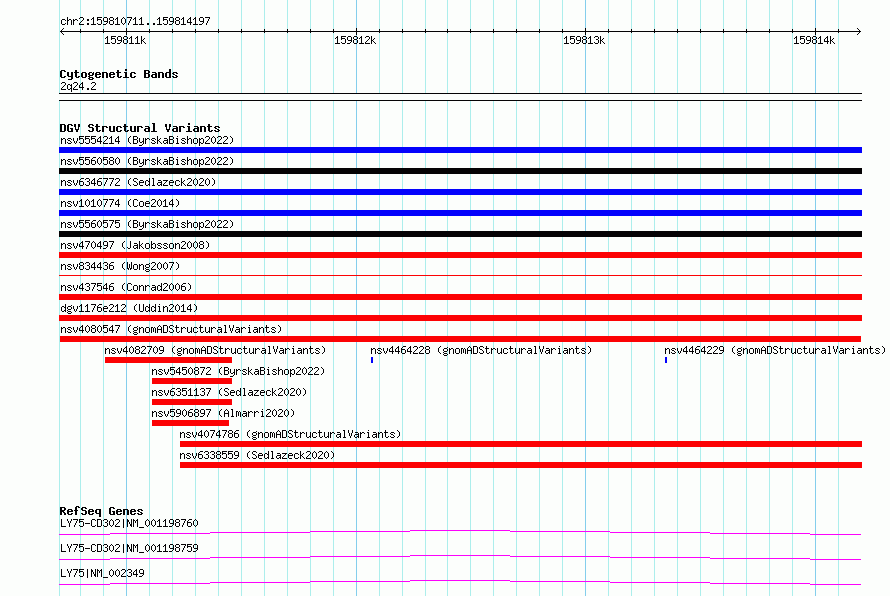This screenshot has height=596, width=890.
Task: Select the red bar under nsv4074786
Action: tap(520, 444)
